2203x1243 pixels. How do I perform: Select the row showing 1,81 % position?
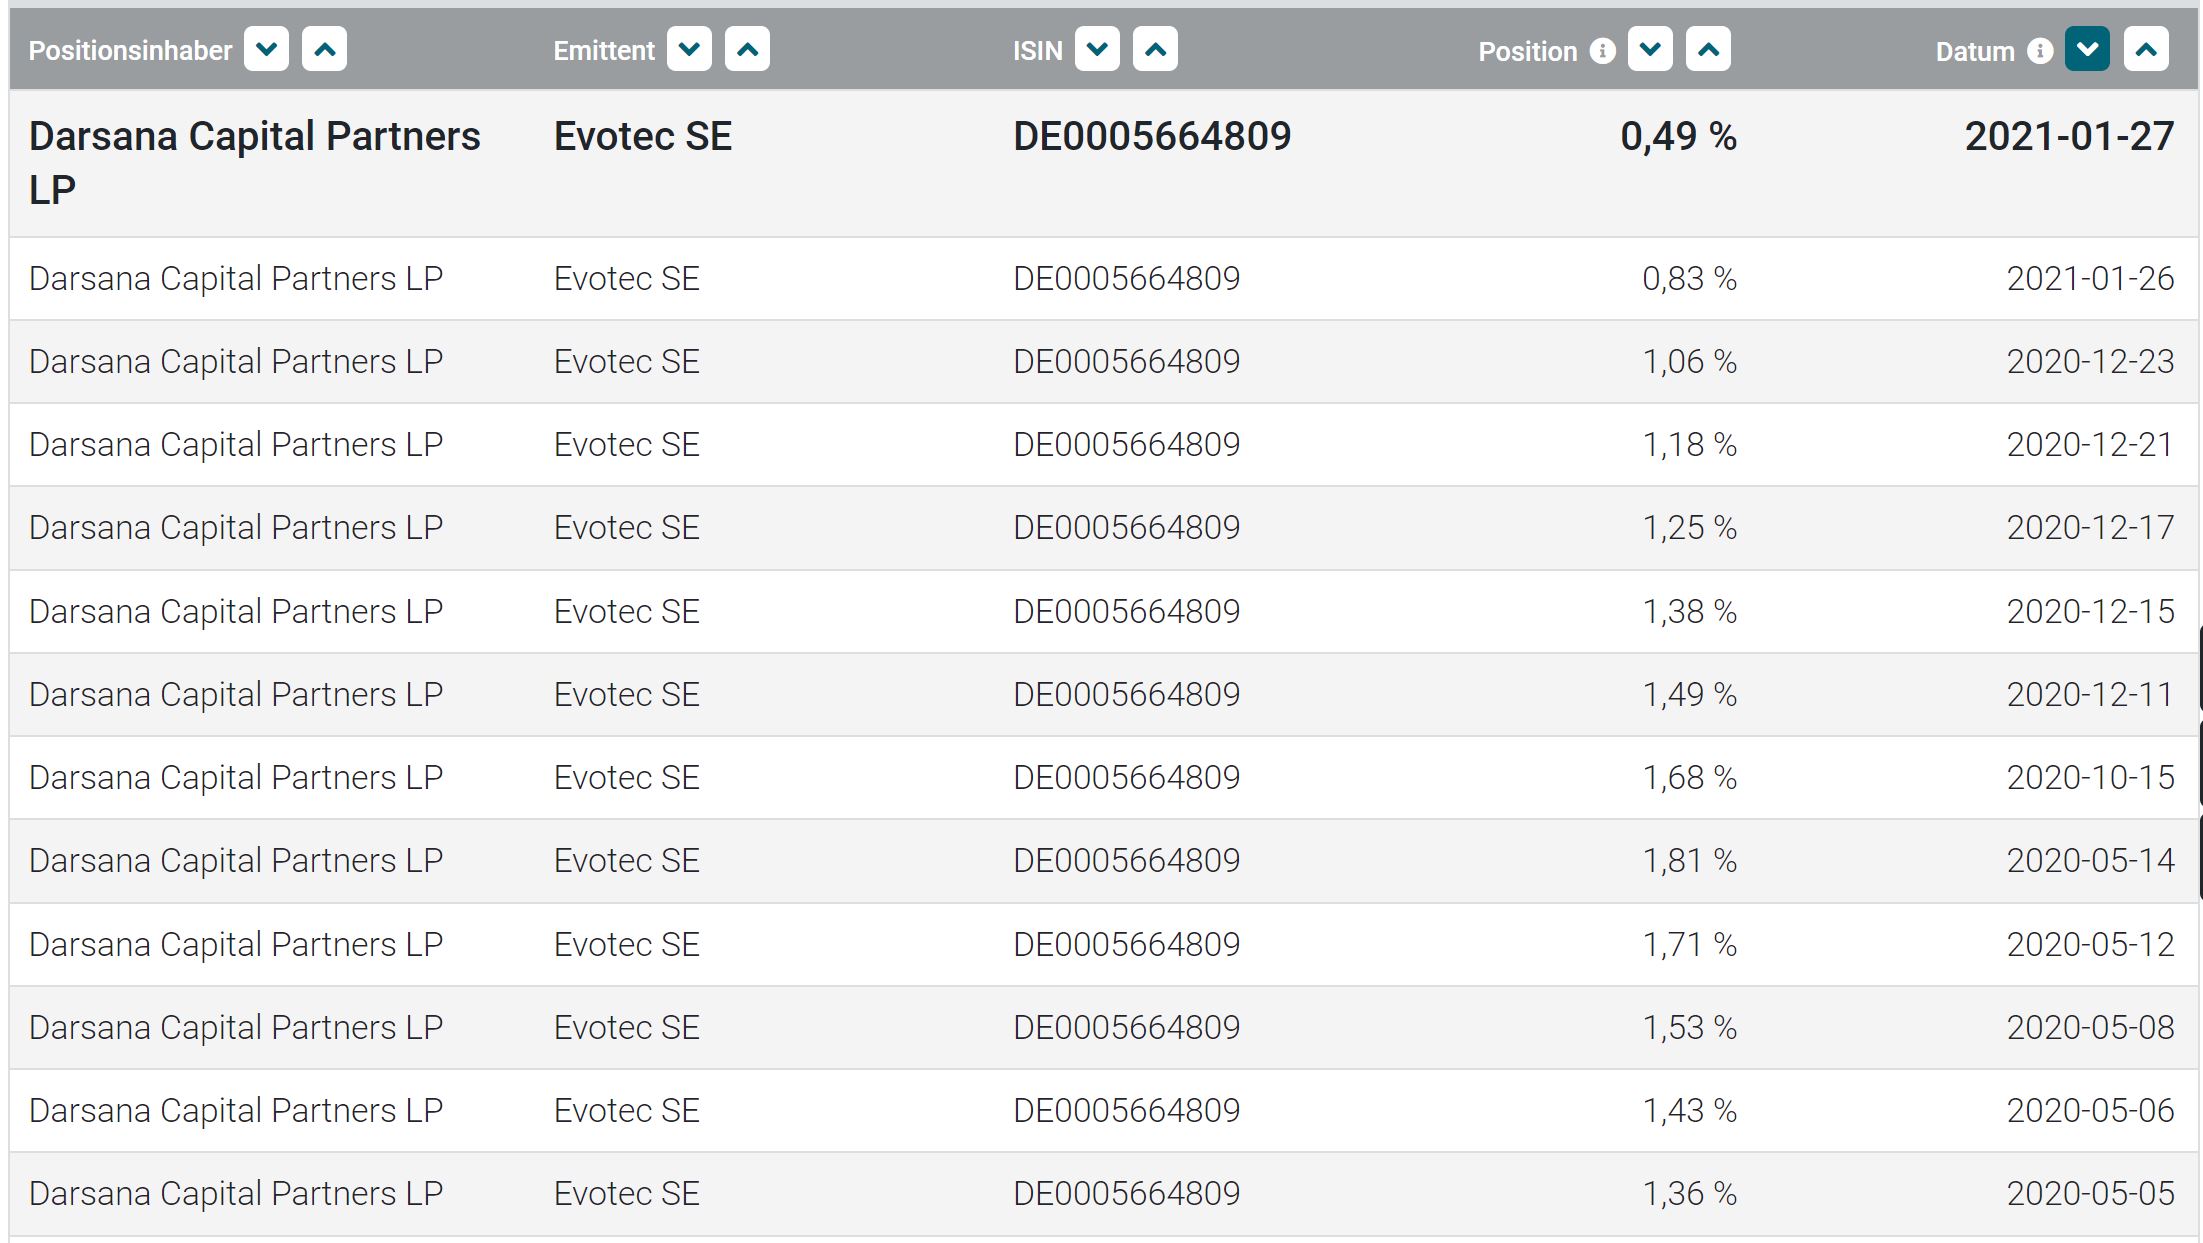(x=1100, y=860)
